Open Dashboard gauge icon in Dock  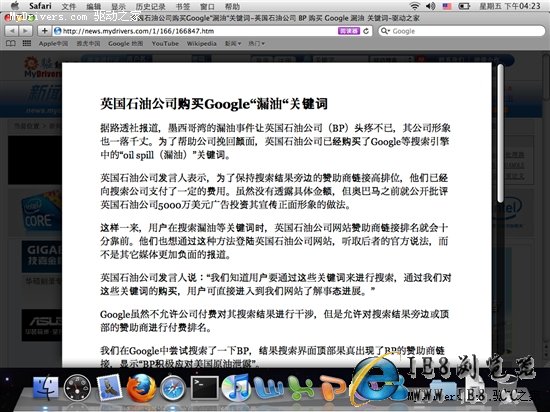(x=77, y=387)
